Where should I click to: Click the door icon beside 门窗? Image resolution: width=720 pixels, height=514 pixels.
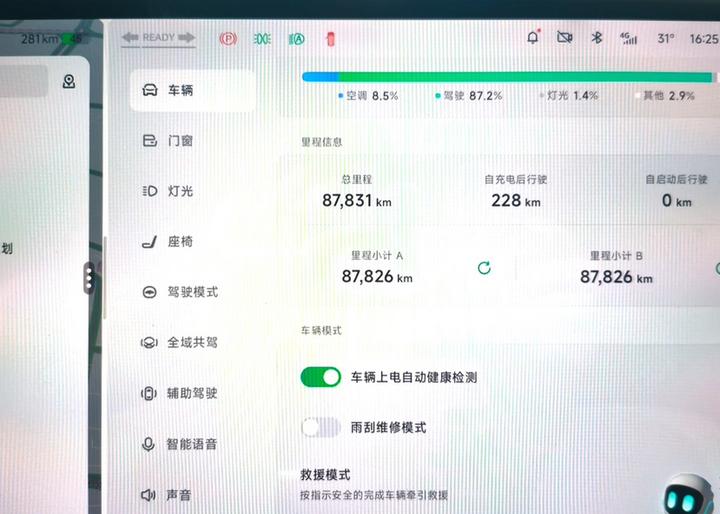point(150,141)
